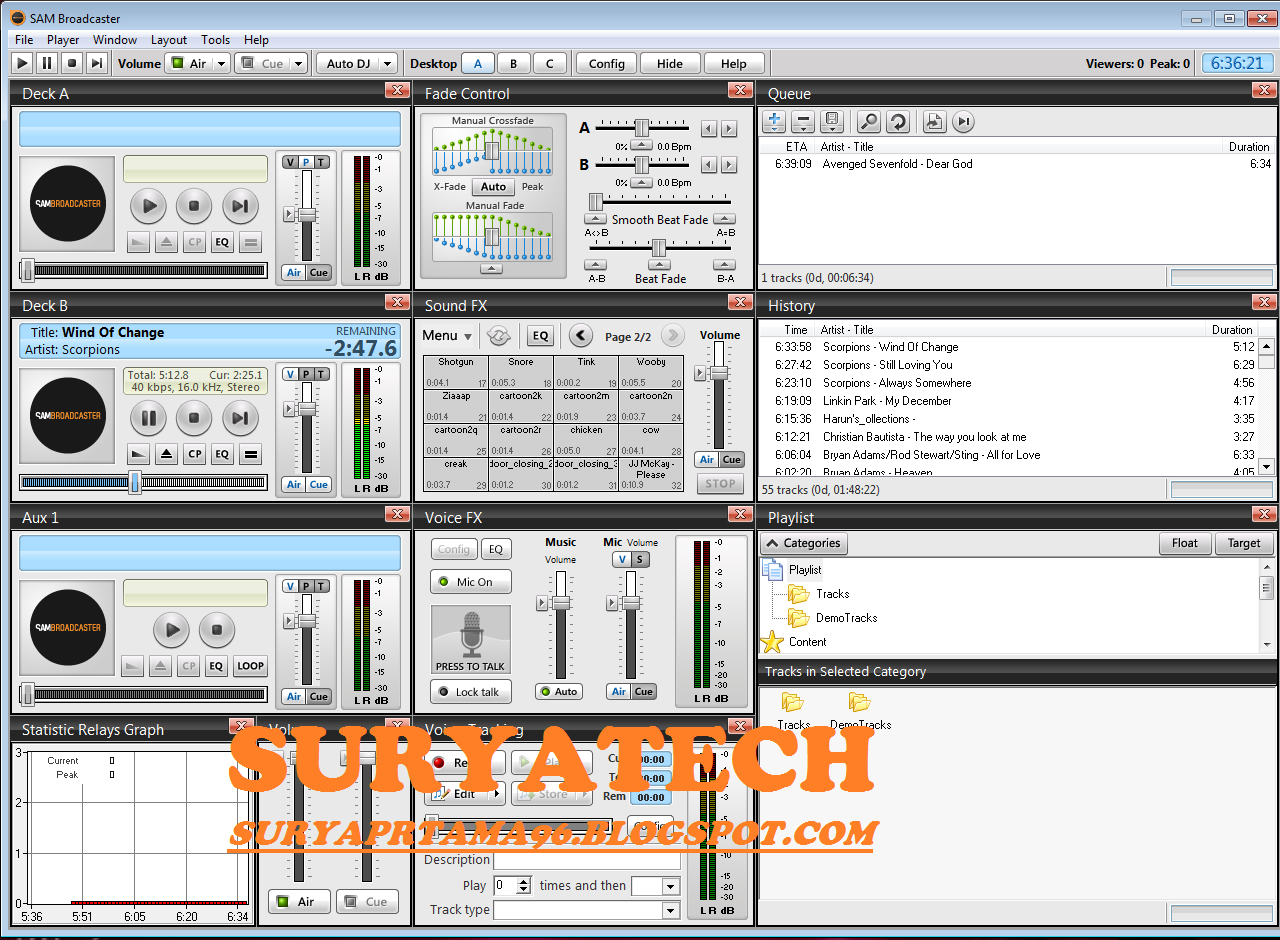1280x940 pixels.
Task: Open the Cue dropdown in toolbar
Action: pos(298,63)
